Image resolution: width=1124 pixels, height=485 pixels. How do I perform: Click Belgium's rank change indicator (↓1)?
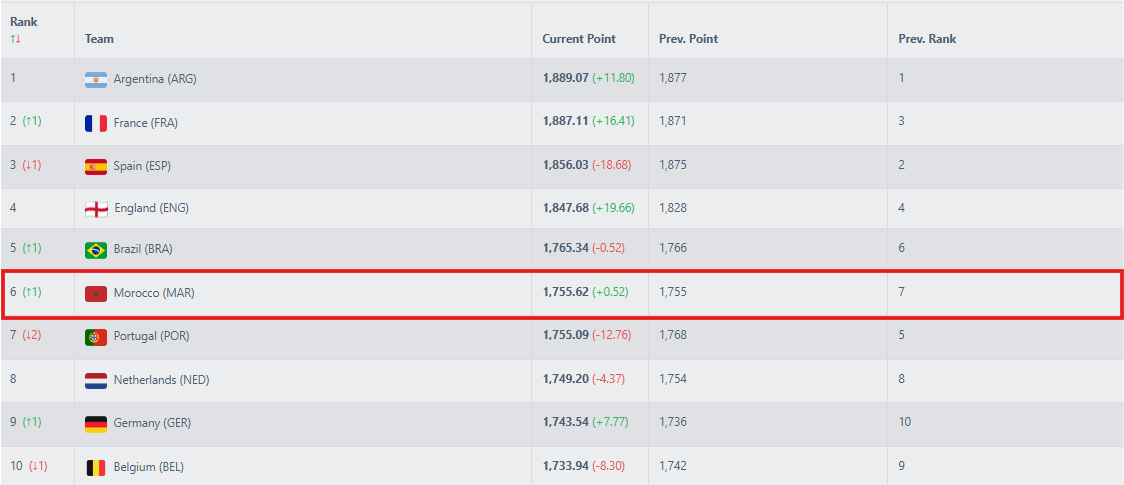[x=38, y=466]
